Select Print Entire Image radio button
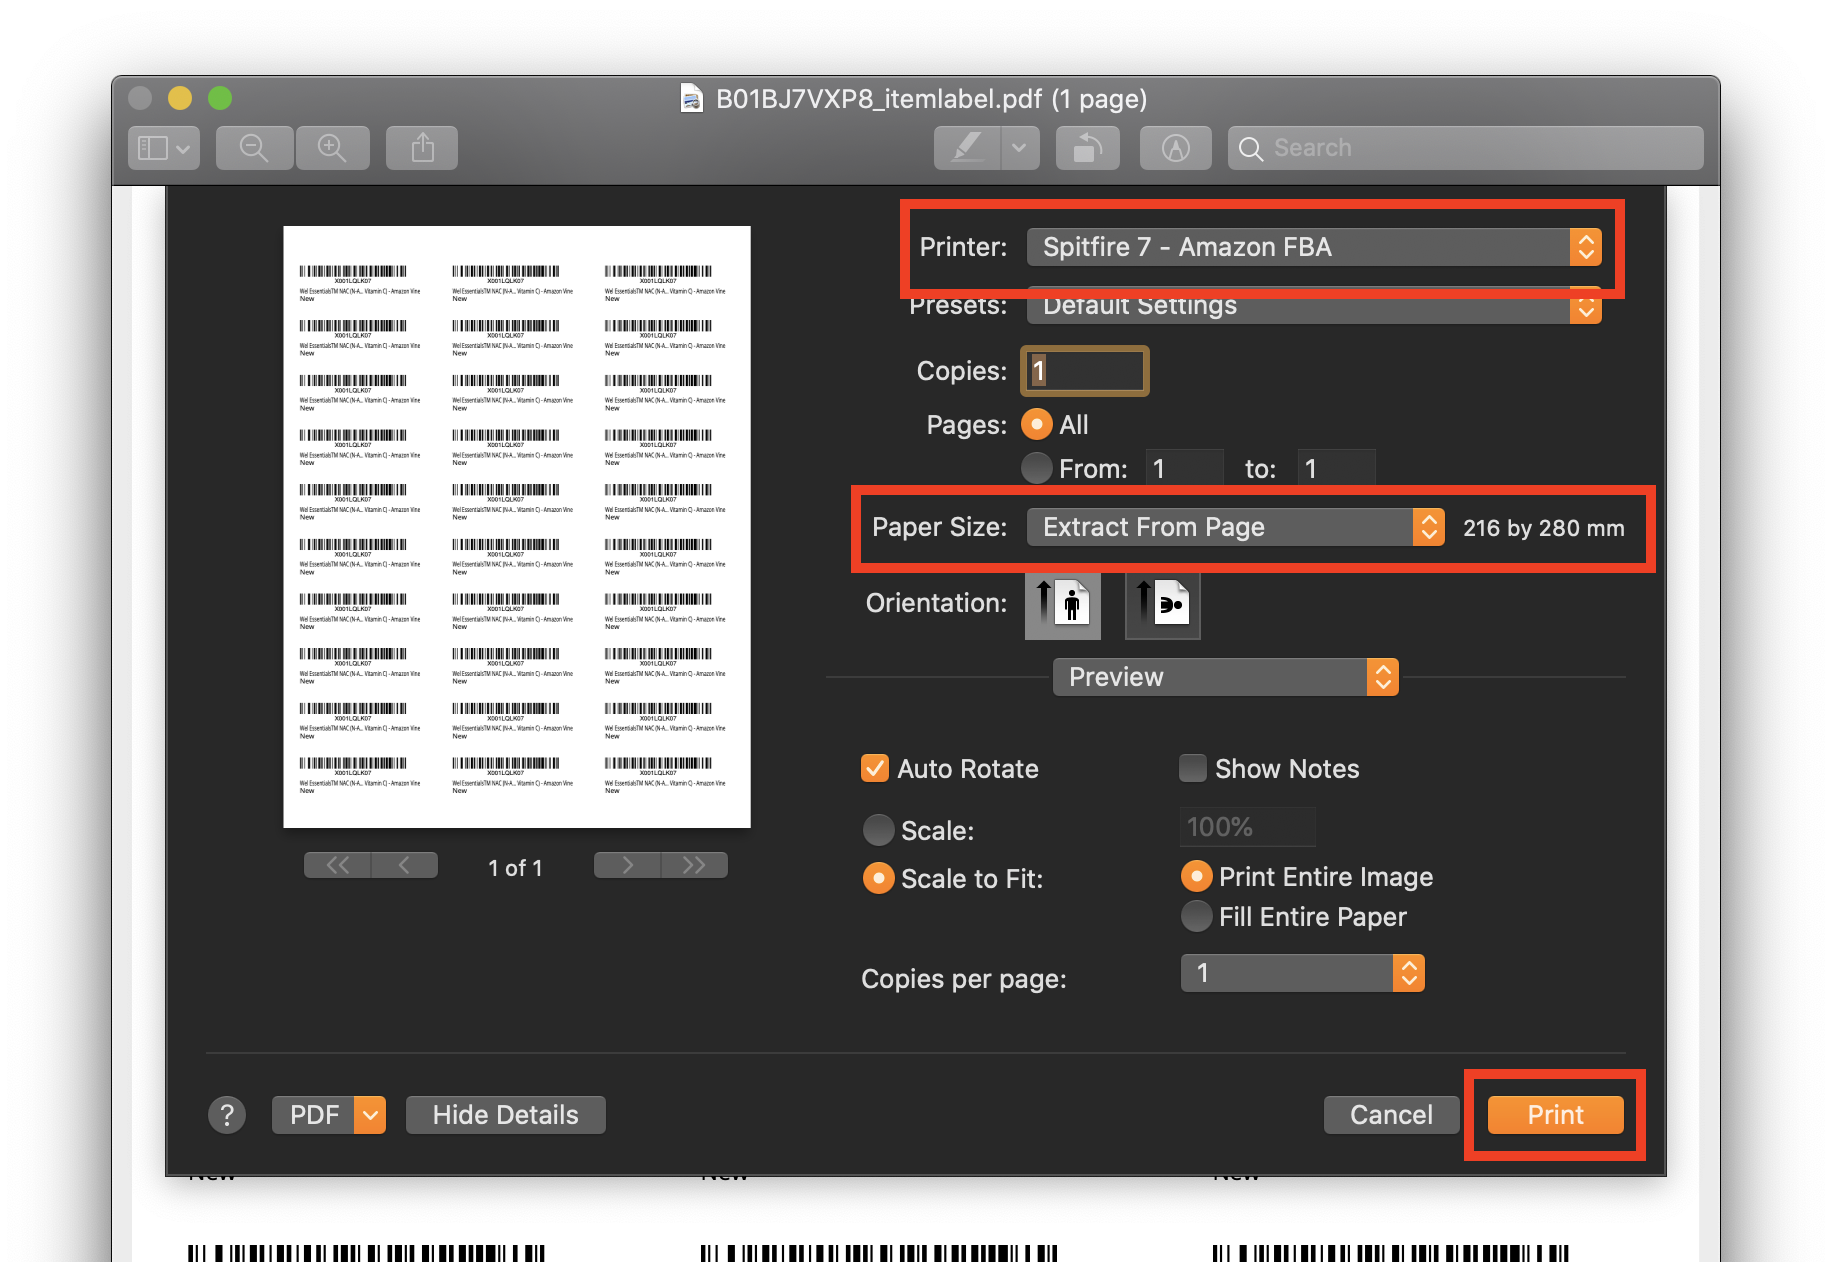The image size is (1832, 1262). pos(1197,876)
